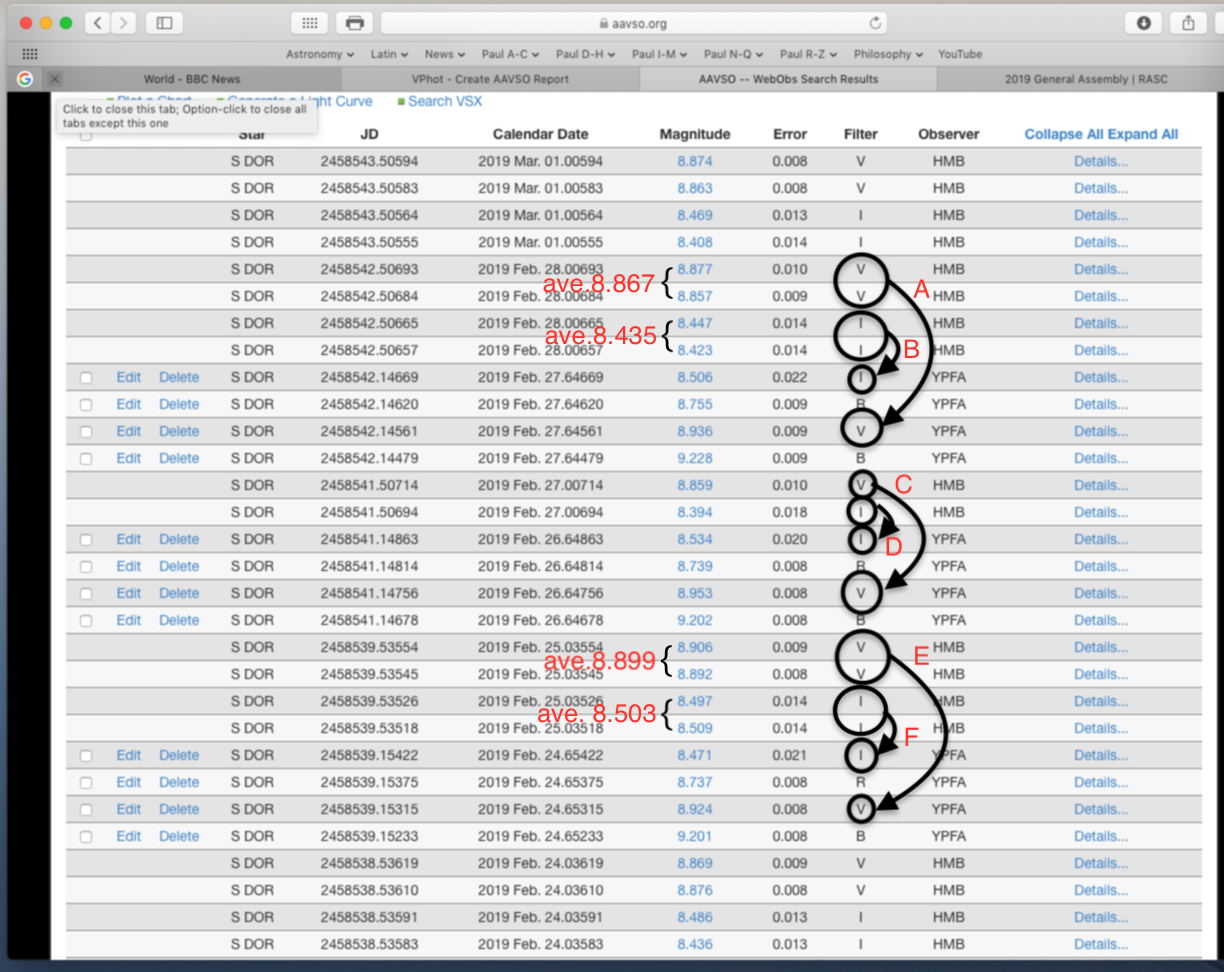The image size is (1224, 972).
Task: Delete the observation JD 2458539.15233
Action: pos(179,837)
